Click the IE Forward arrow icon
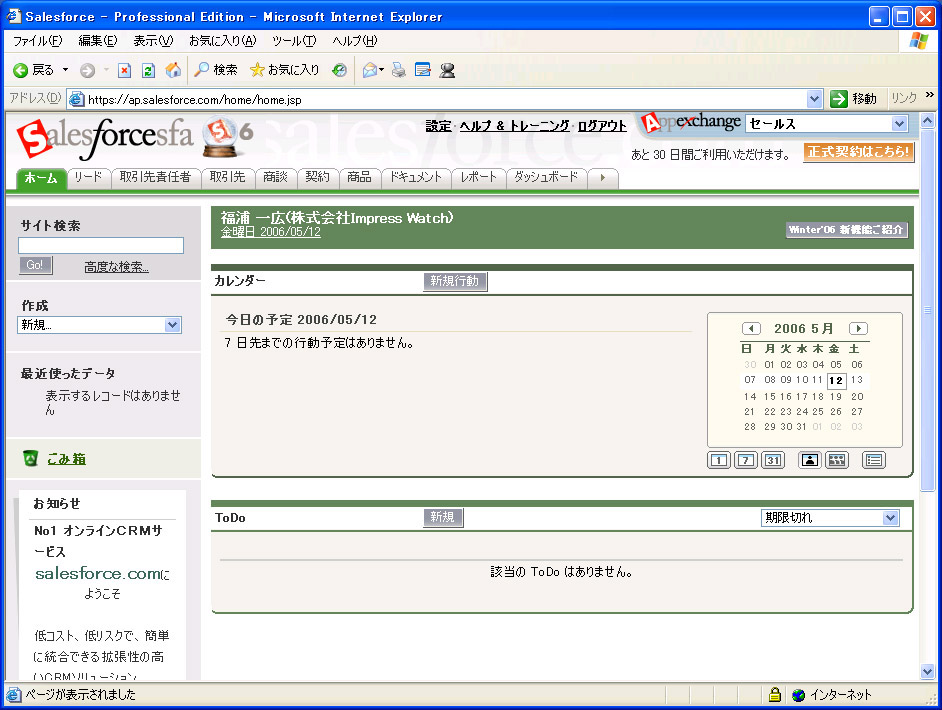942x710 pixels. [x=88, y=70]
